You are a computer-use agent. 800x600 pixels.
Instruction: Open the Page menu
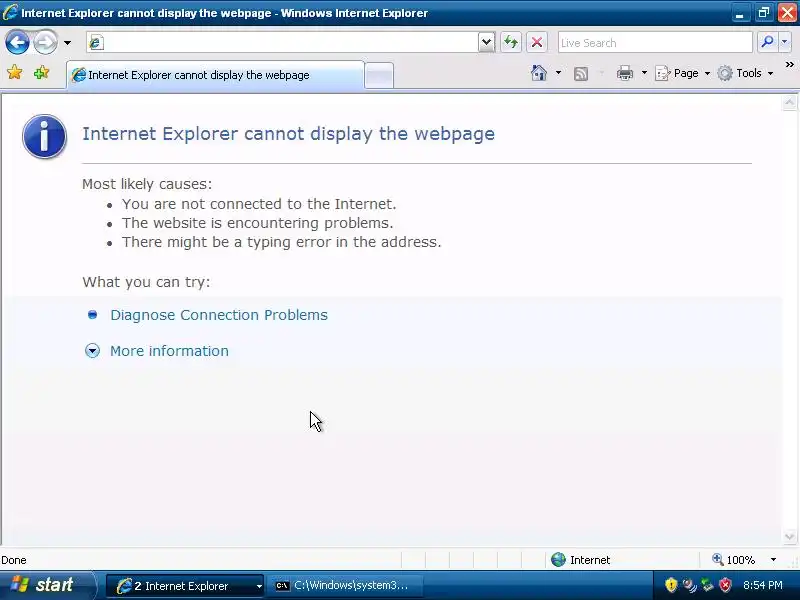[x=682, y=73]
